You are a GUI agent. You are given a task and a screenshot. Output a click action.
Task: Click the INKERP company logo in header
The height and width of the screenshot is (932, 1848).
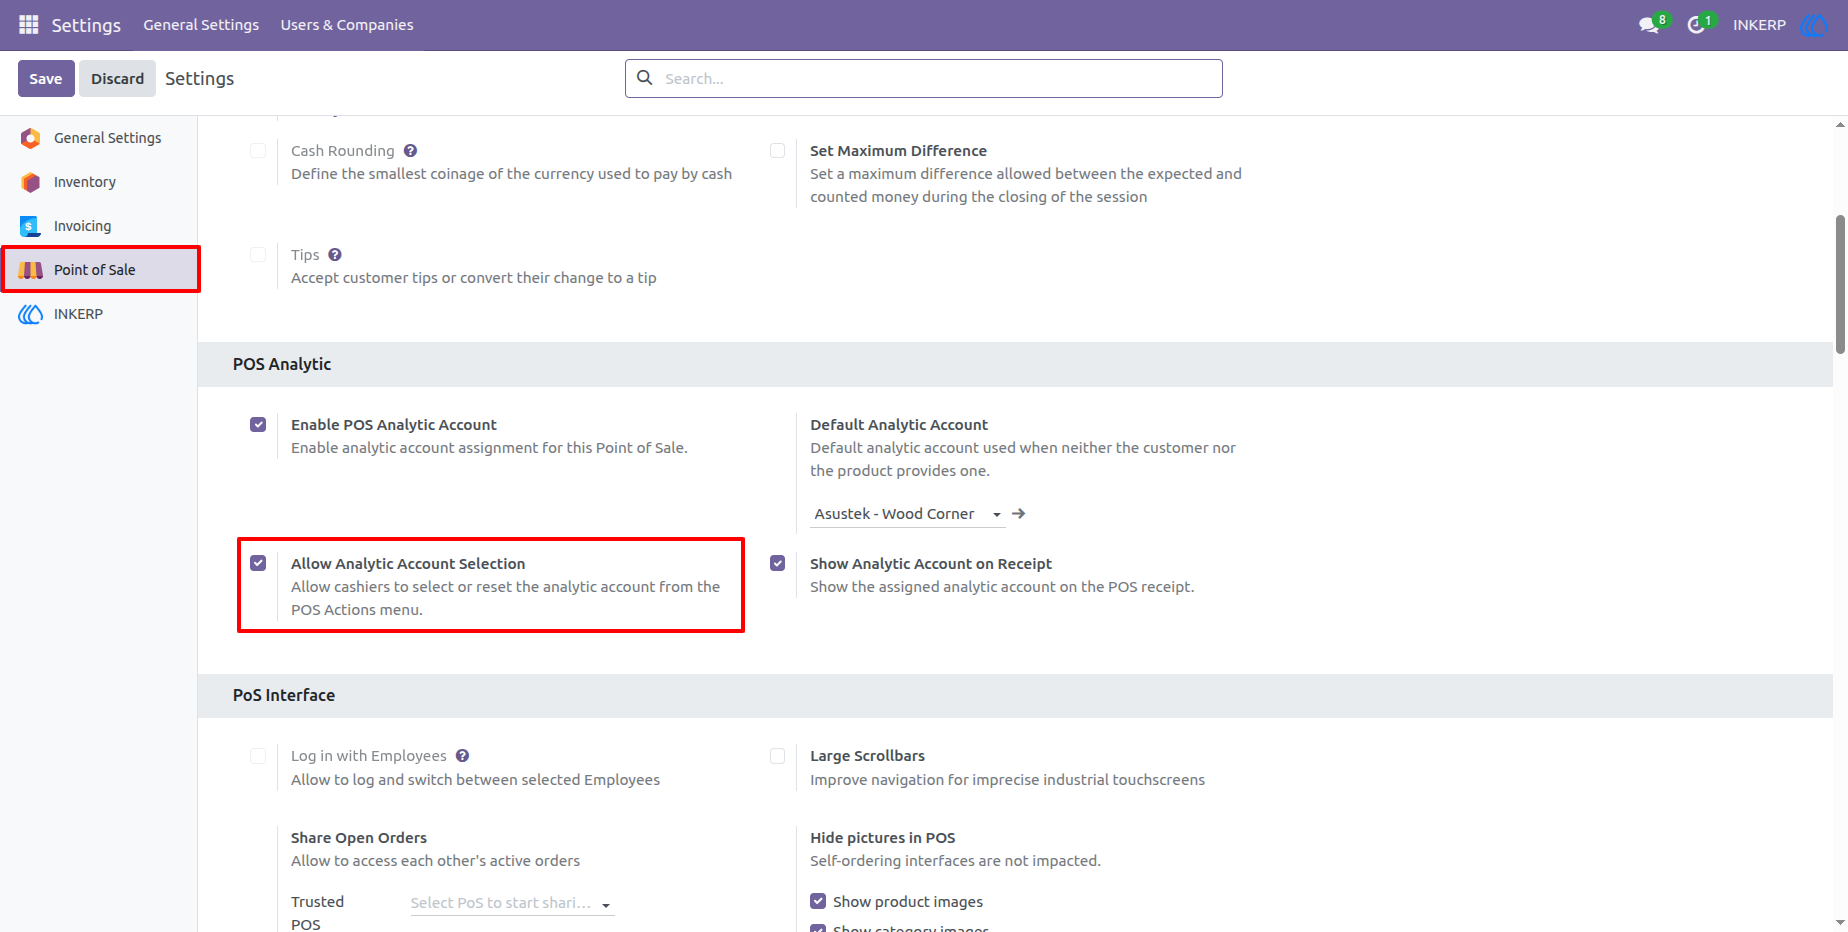(1813, 25)
